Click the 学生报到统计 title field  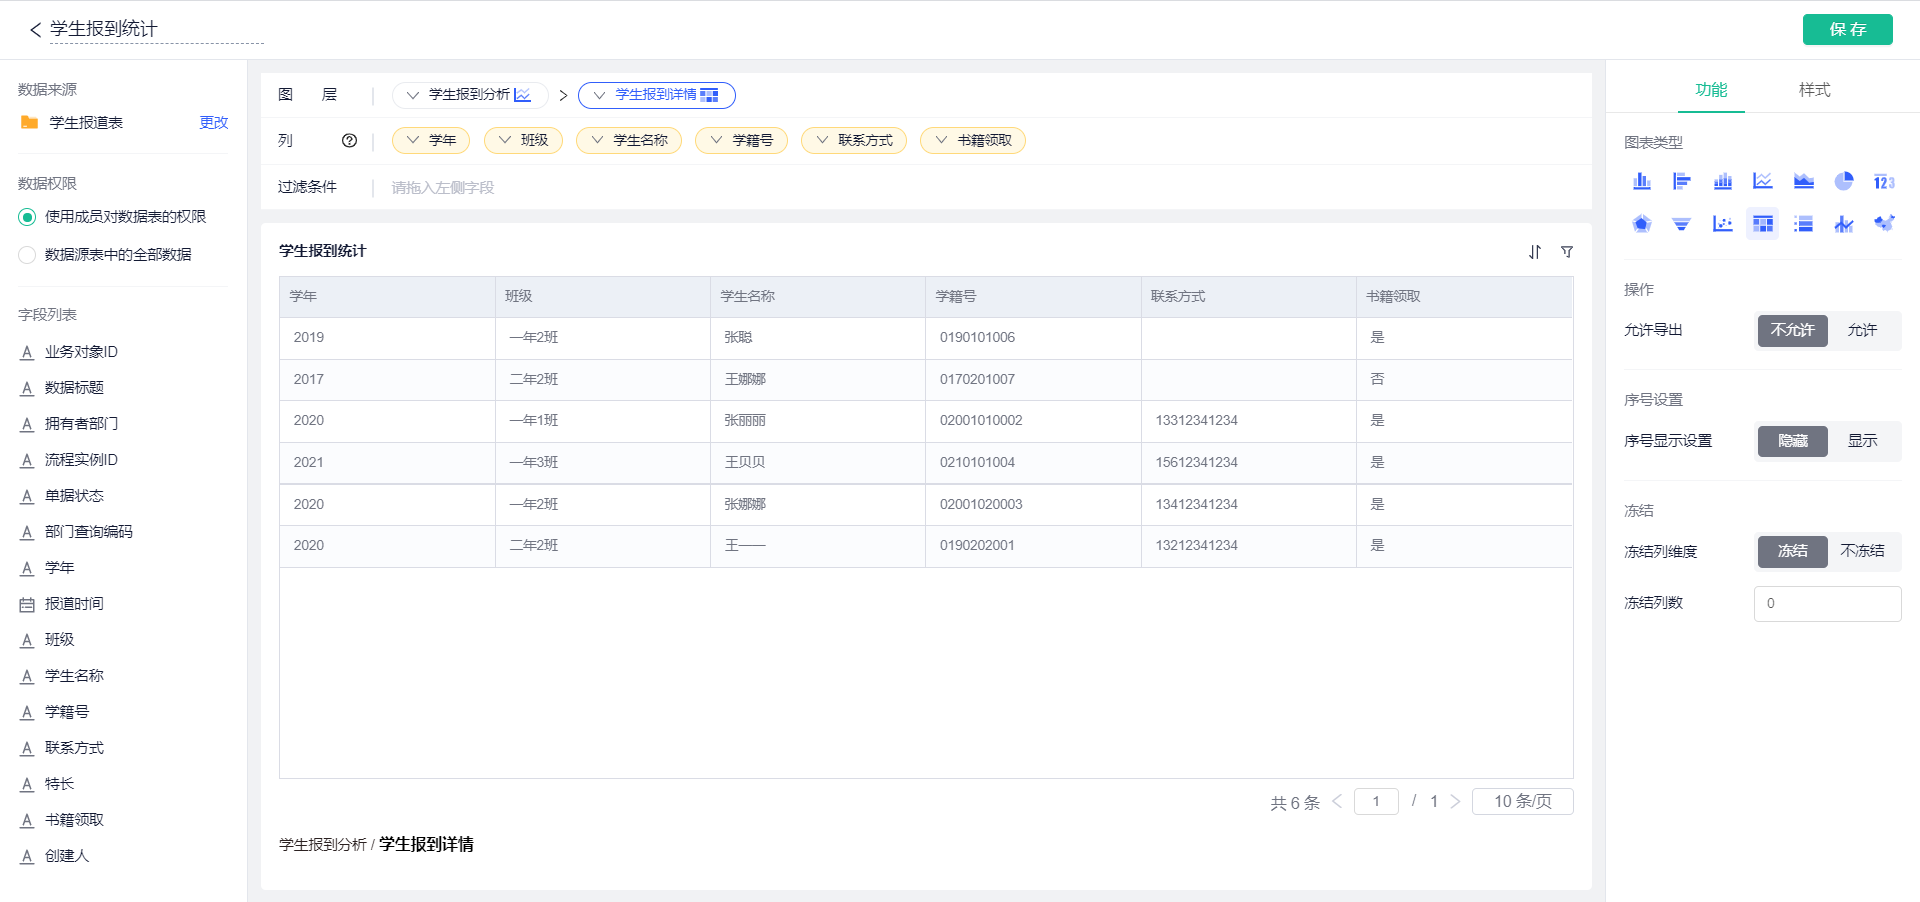coord(157,29)
